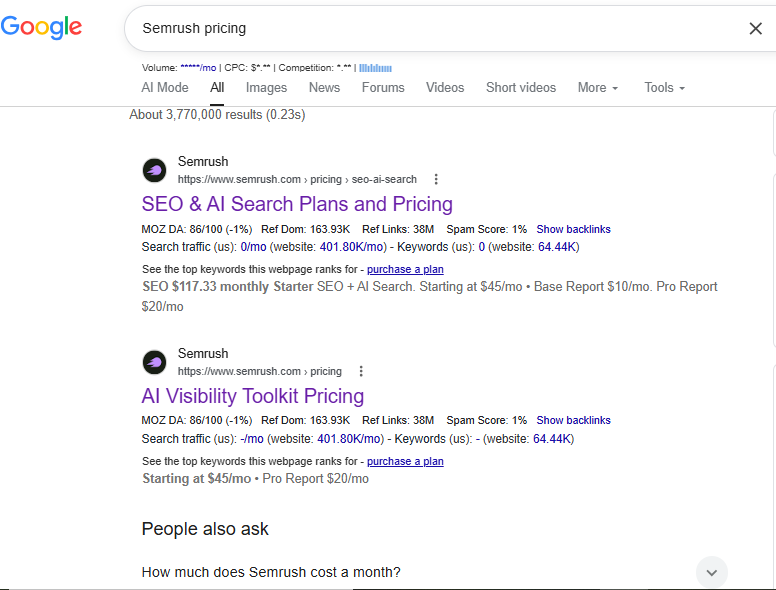Click the snippet Starting at $45/mo Pro Report
776x590 pixels.
pos(255,479)
